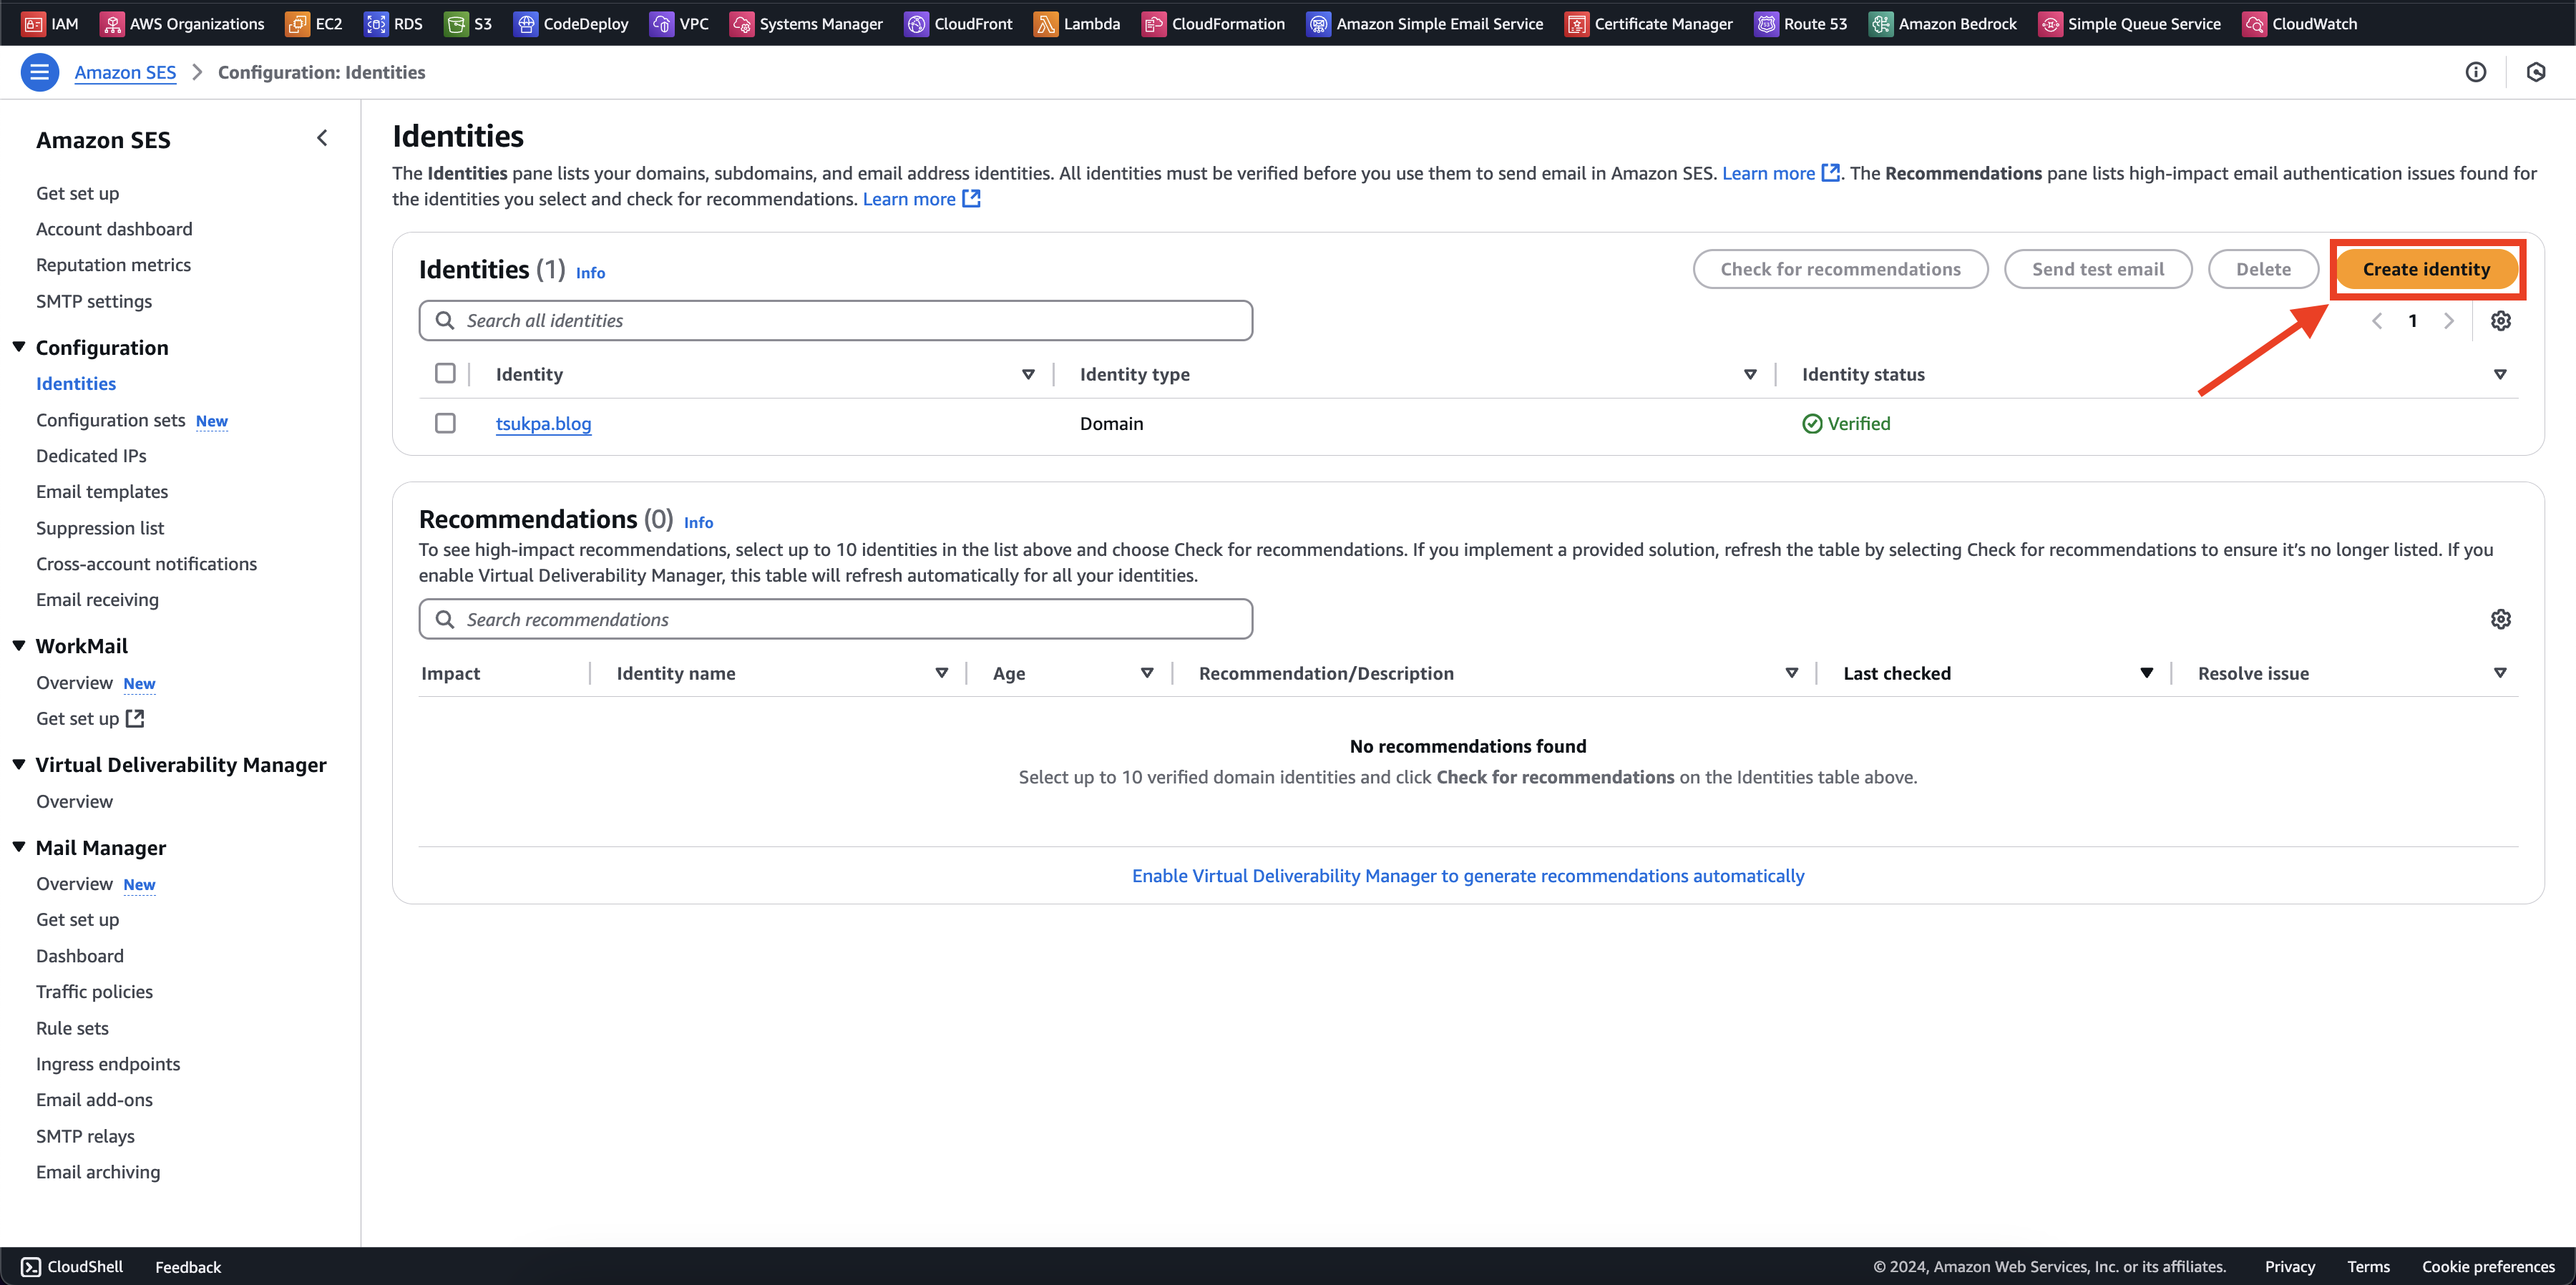Screen dimensions: 2576x1285
Task: Search the identities input field
Action: [838, 319]
